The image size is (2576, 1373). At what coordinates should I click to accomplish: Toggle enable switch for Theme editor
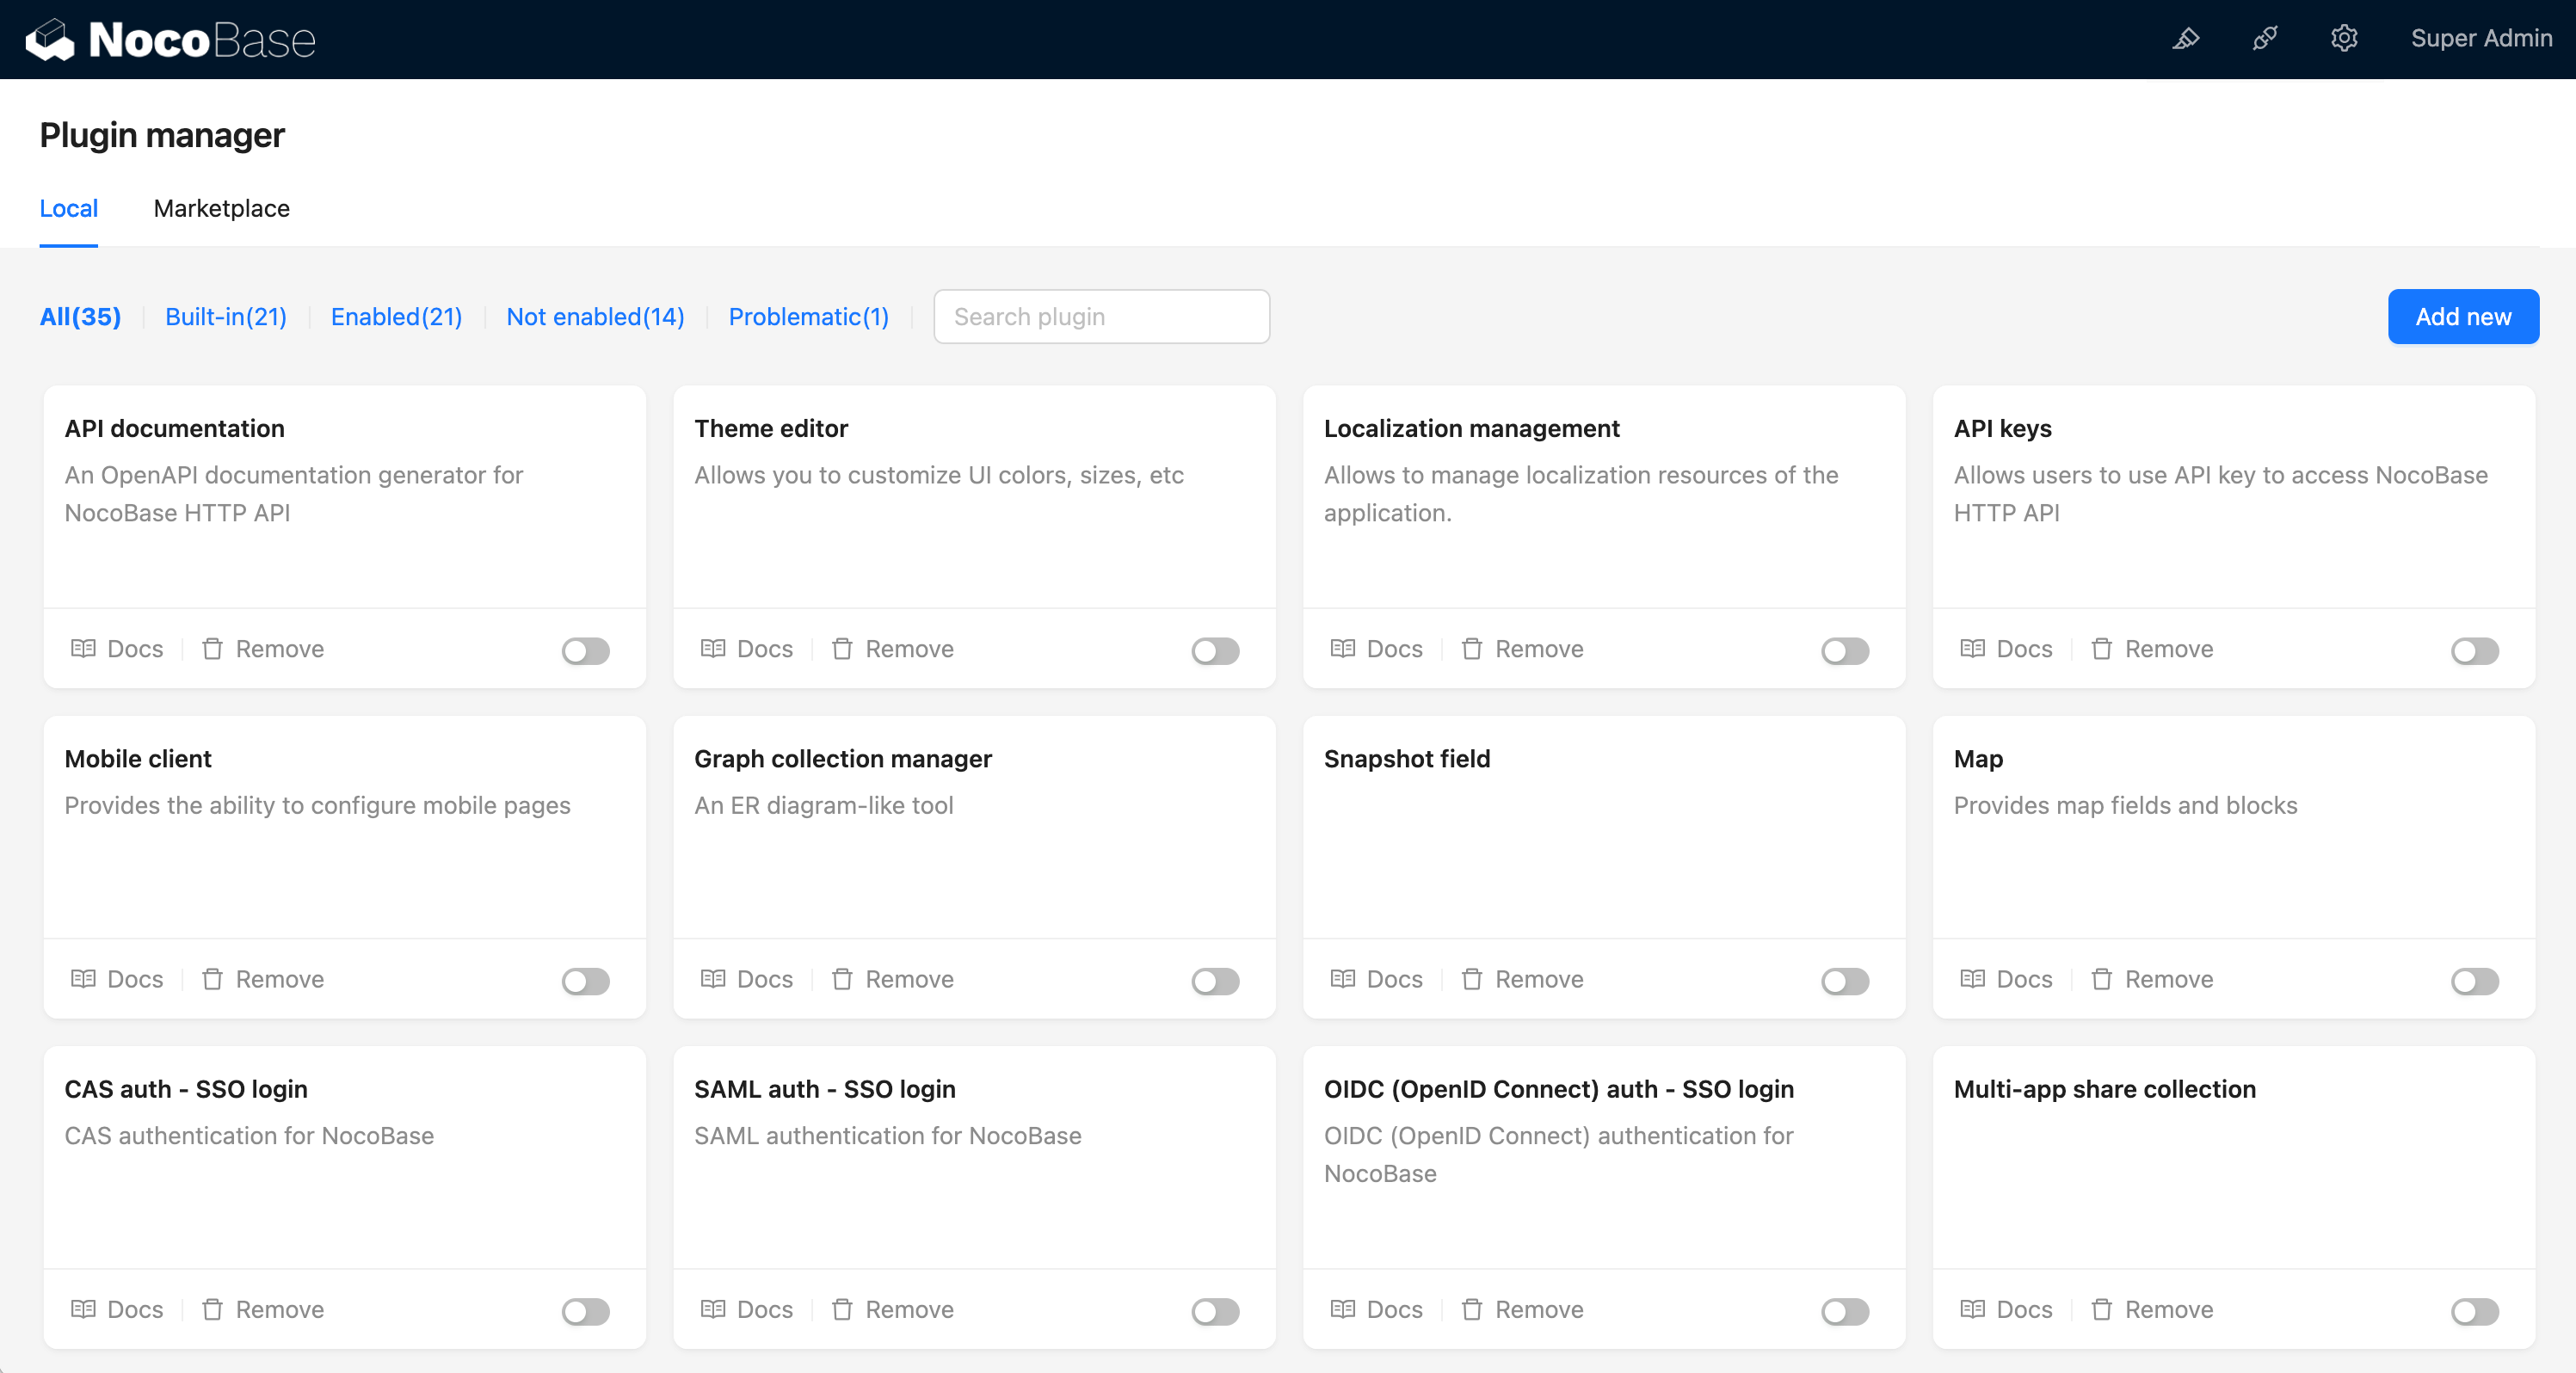pyautogui.click(x=1215, y=649)
